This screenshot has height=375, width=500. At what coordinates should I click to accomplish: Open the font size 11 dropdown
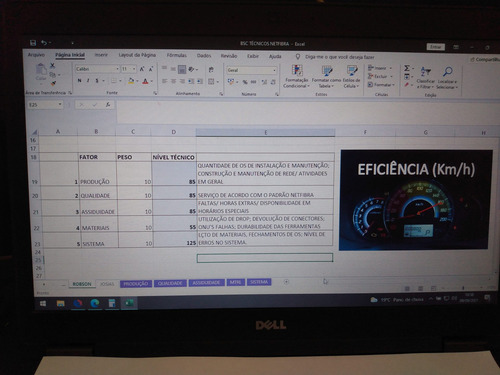pyautogui.click(x=134, y=69)
